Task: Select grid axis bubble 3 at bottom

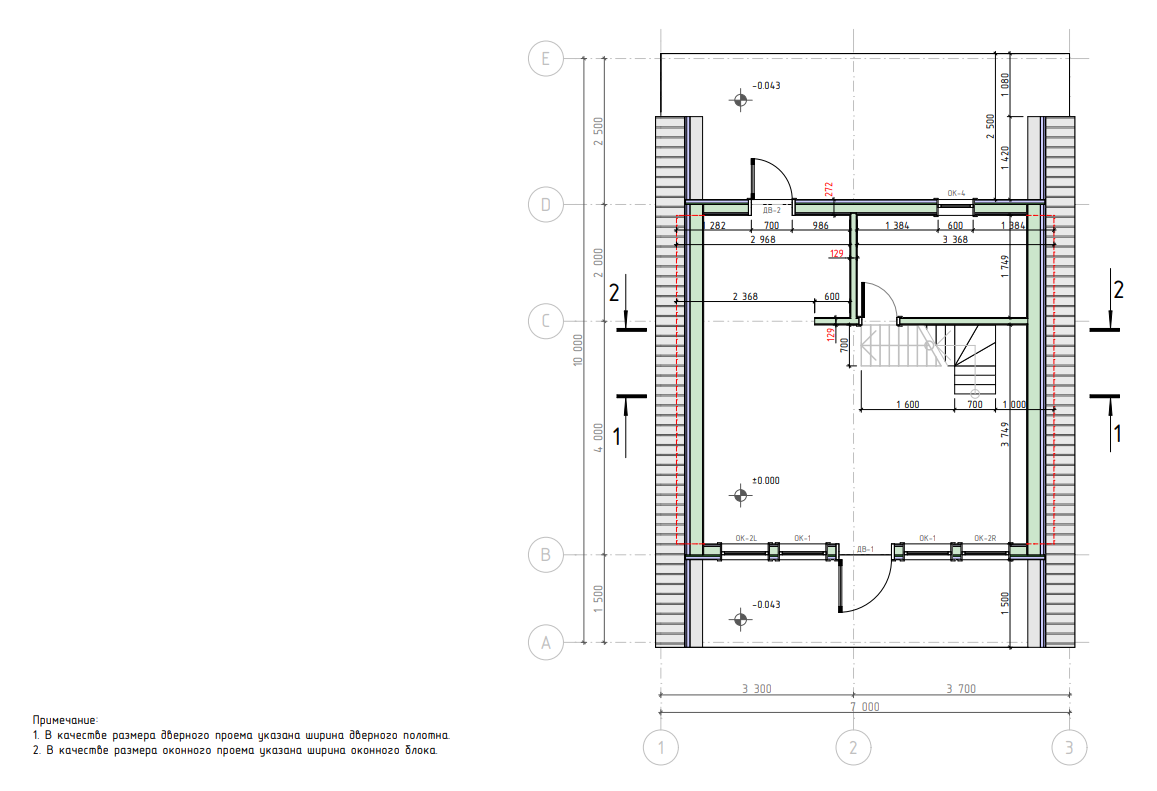Action: pos(1069,746)
